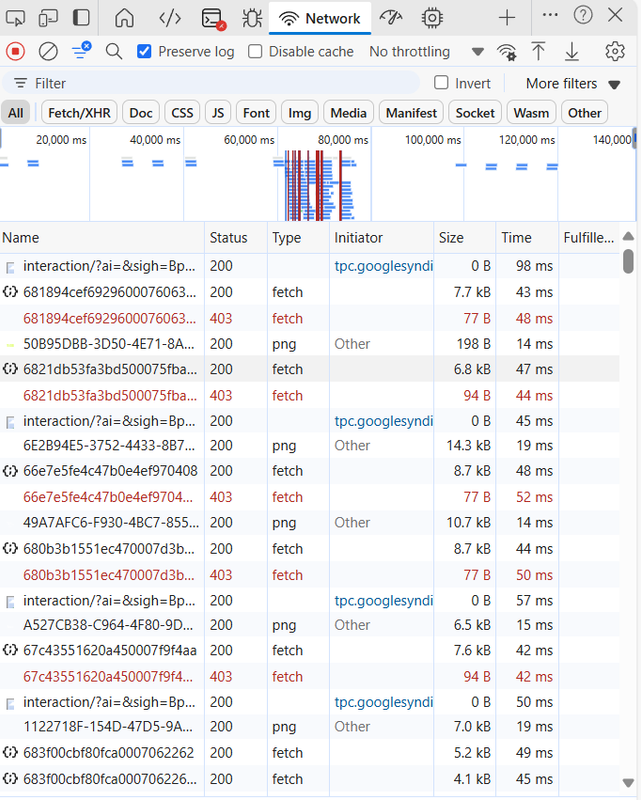This screenshot has height=800, width=641.
Task: Filter by Img requests
Action: coord(300,113)
